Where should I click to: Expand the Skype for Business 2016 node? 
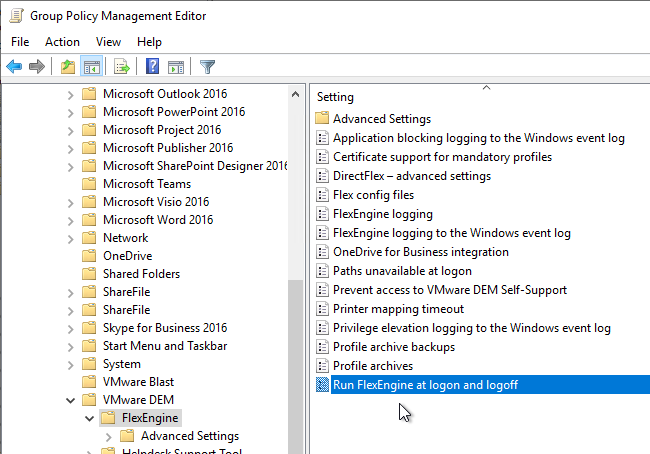[70, 328]
